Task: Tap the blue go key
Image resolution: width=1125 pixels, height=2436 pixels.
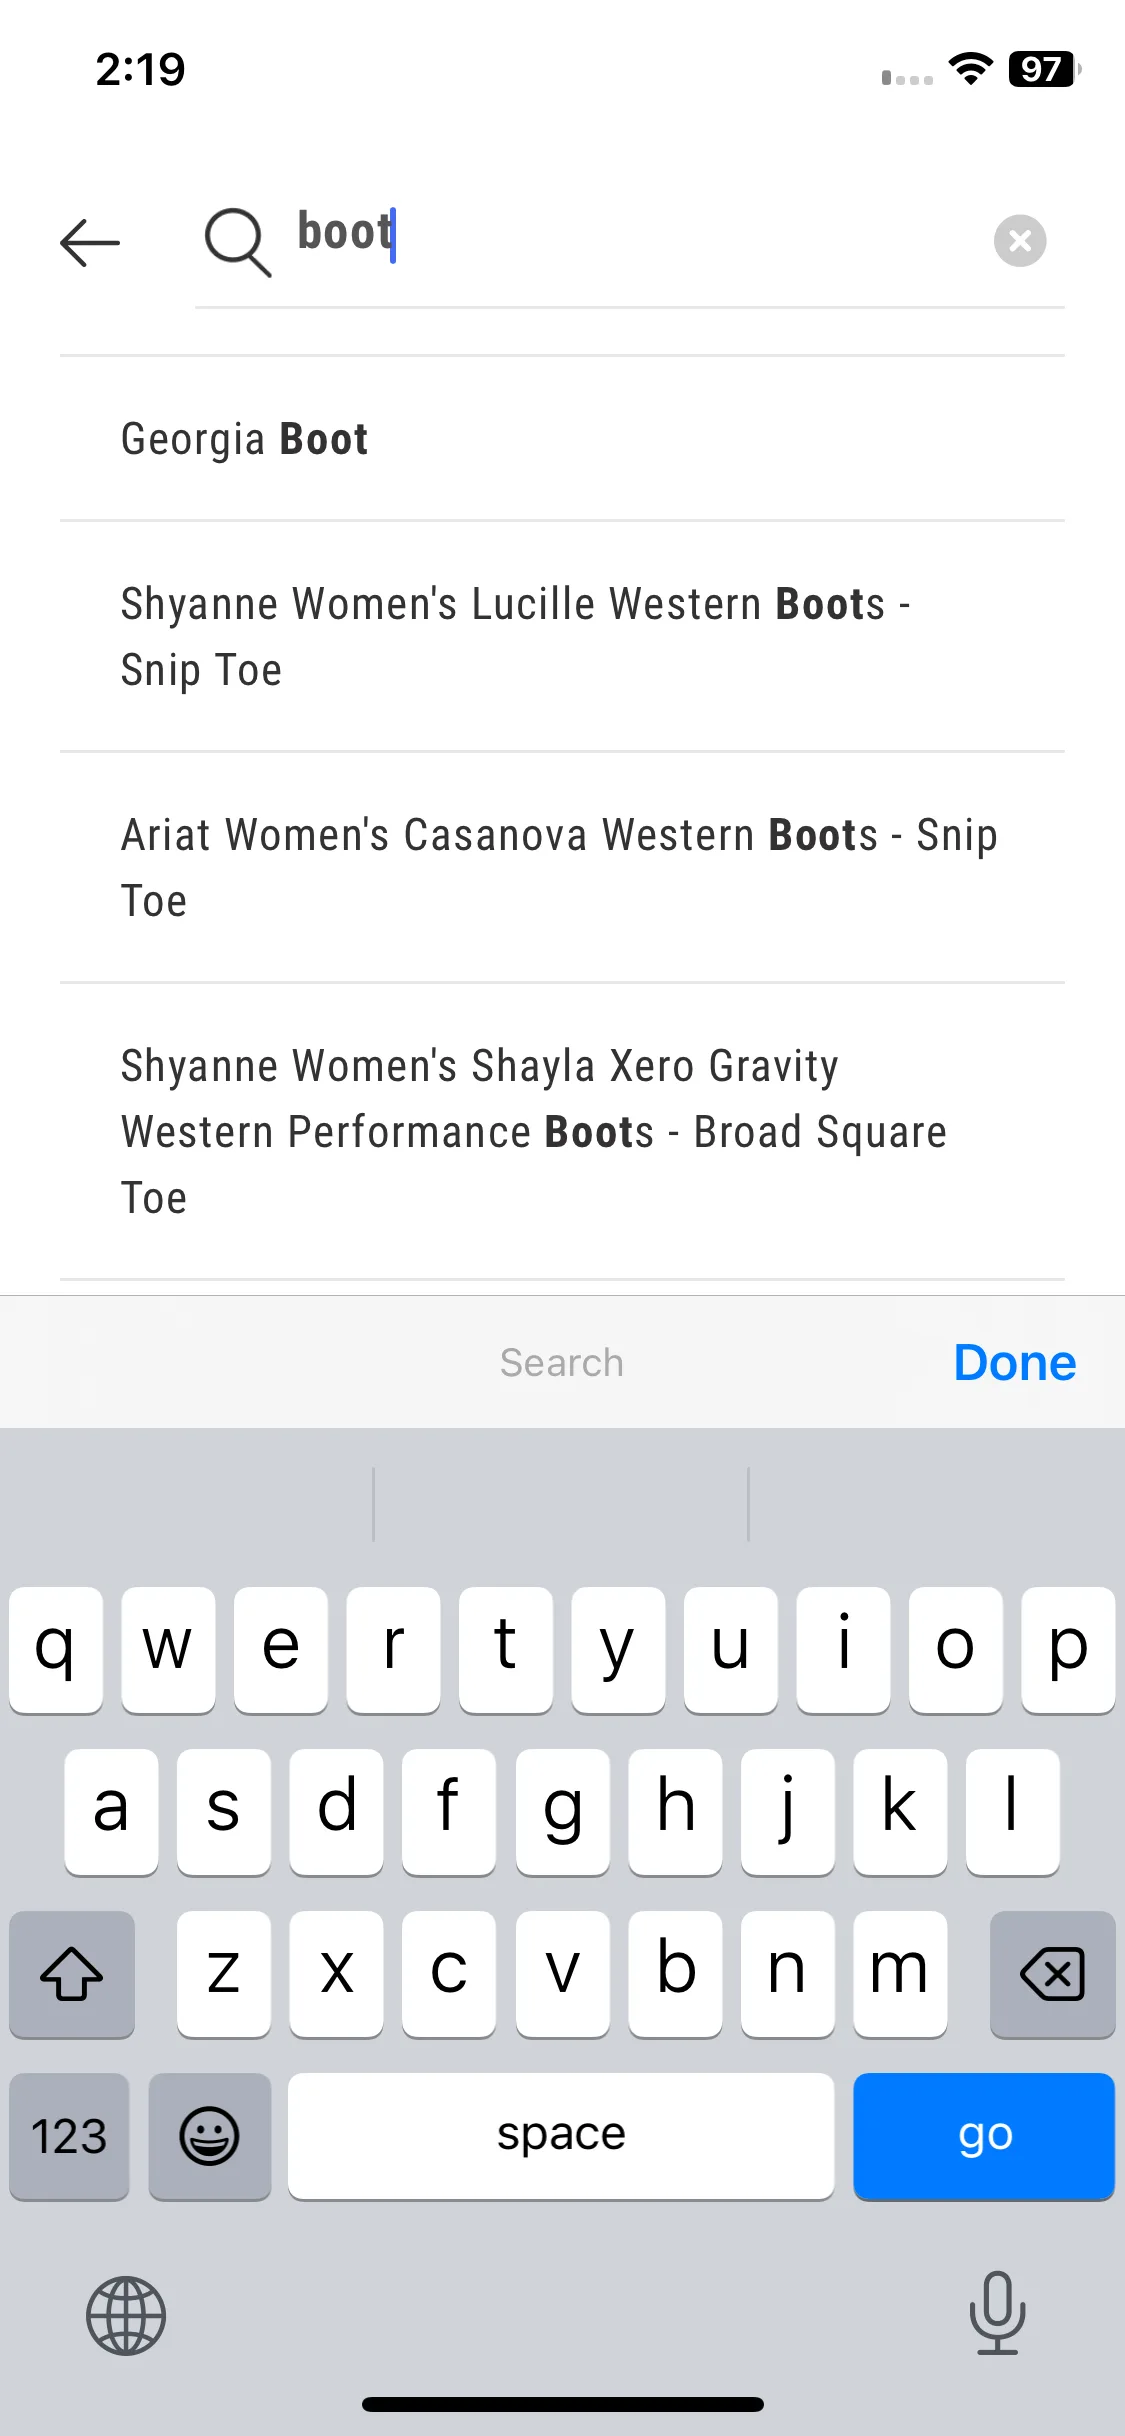Action: (x=984, y=2136)
